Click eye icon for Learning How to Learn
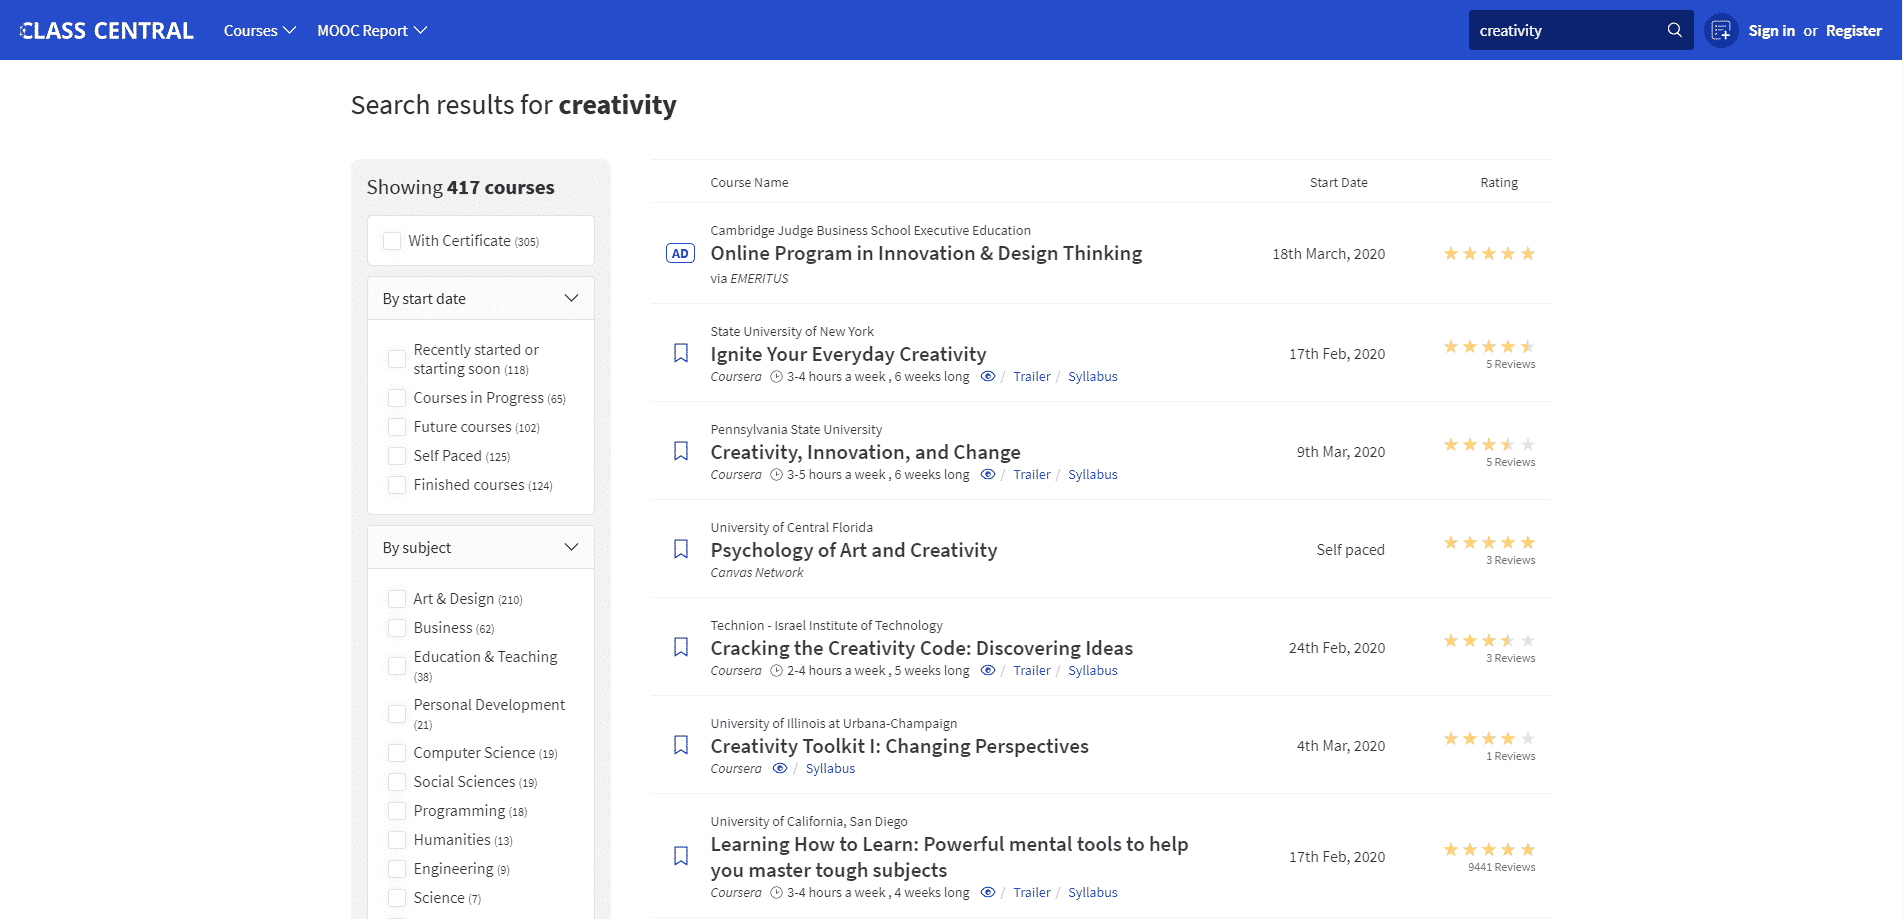The image size is (1903, 919). (x=988, y=893)
